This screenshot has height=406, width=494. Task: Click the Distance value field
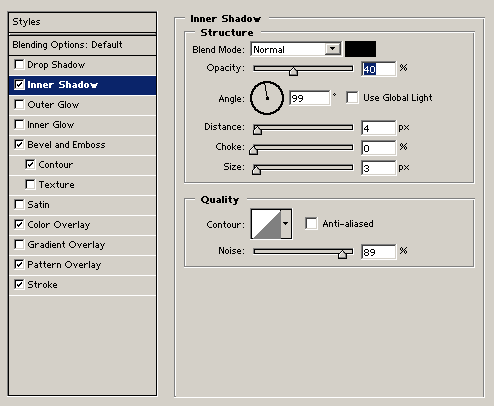(378, 128)
